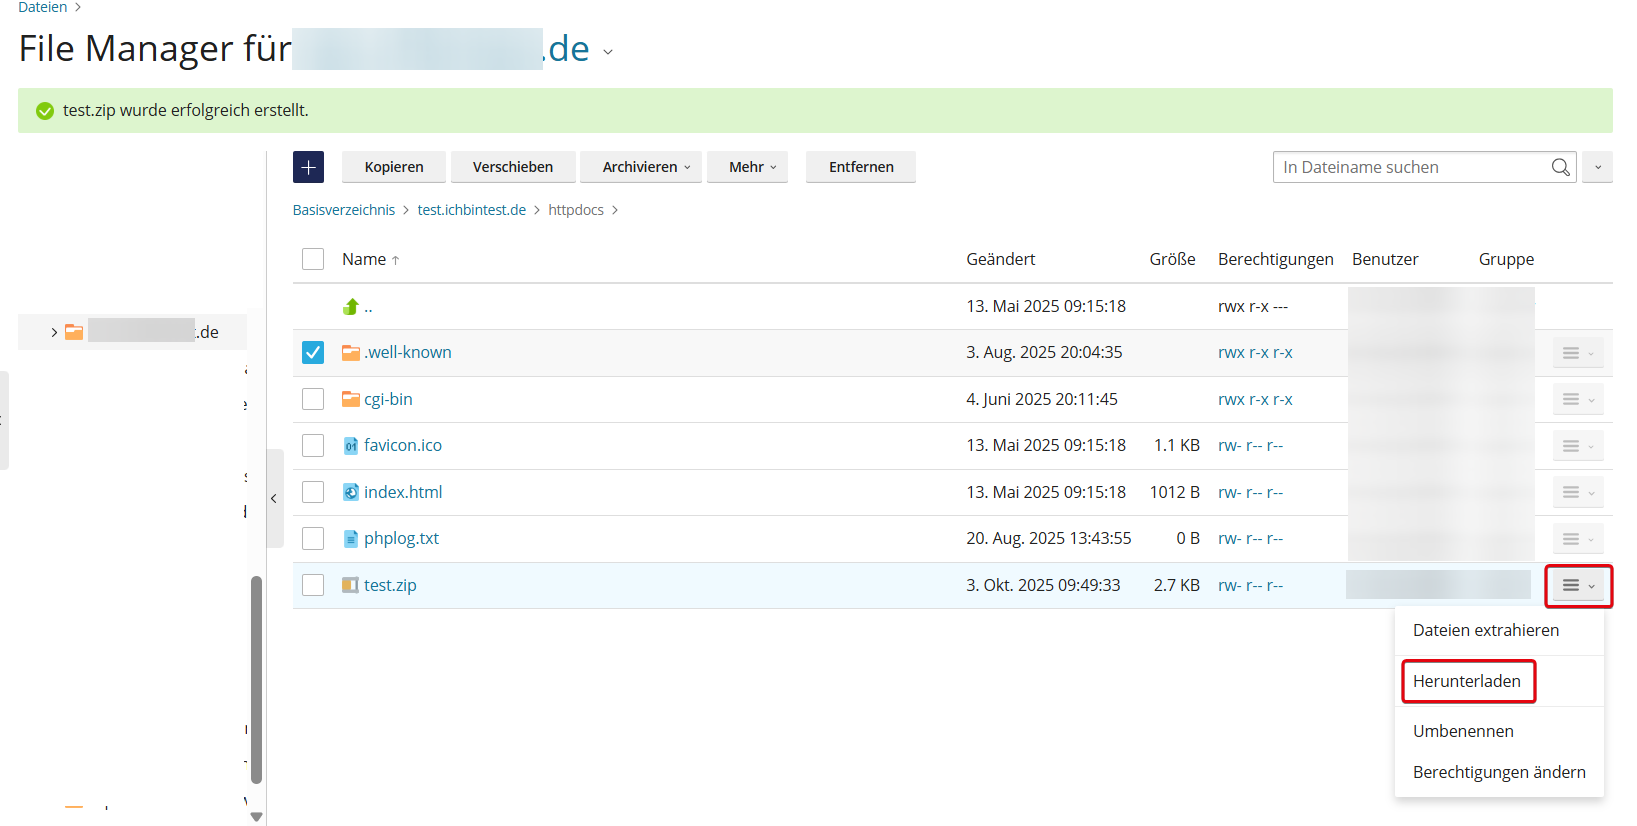Click permissions rwx r-x r-x of .well-known

(x=1255, y=352)
